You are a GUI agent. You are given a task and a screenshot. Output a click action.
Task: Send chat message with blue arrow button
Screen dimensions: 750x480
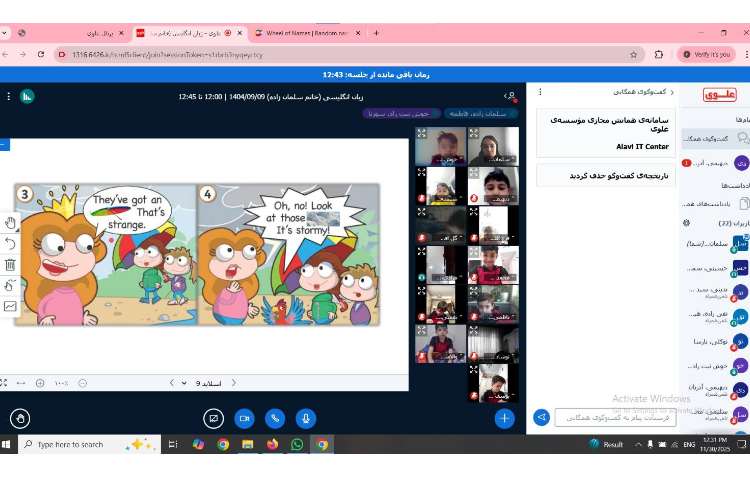[x=541, y=417]
